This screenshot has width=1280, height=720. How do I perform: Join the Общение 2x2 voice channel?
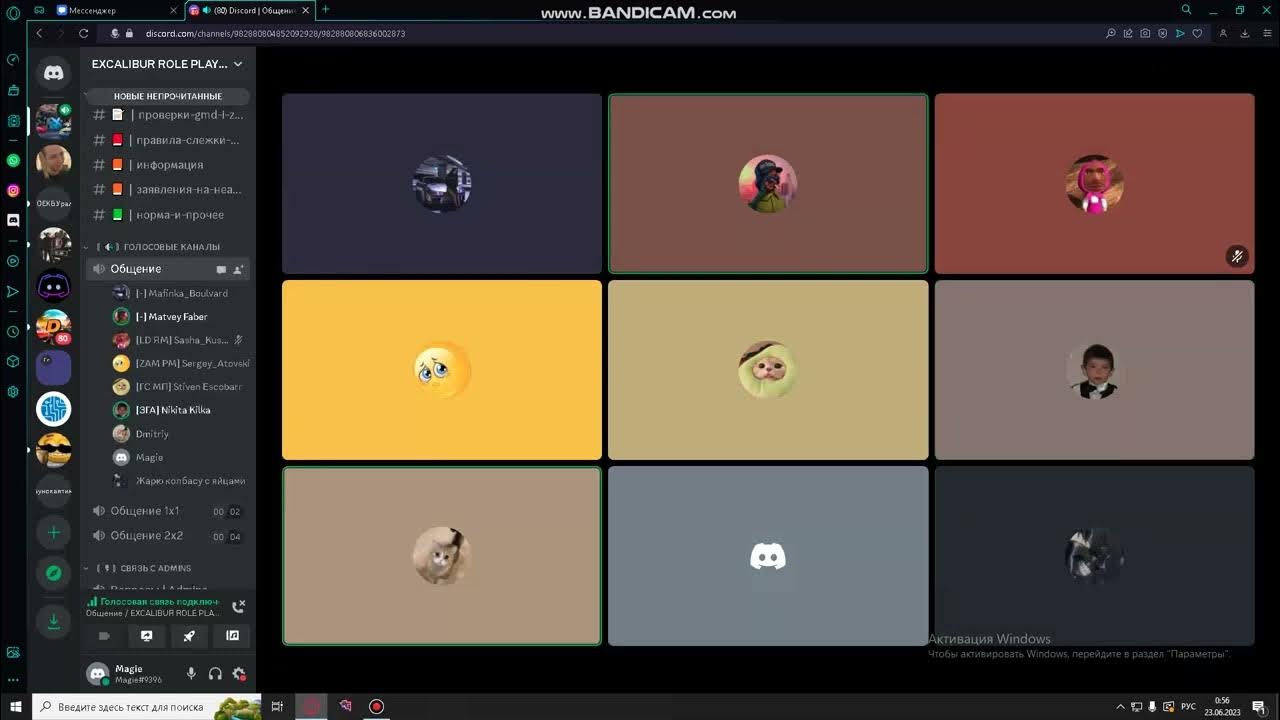tap(168, 536)
